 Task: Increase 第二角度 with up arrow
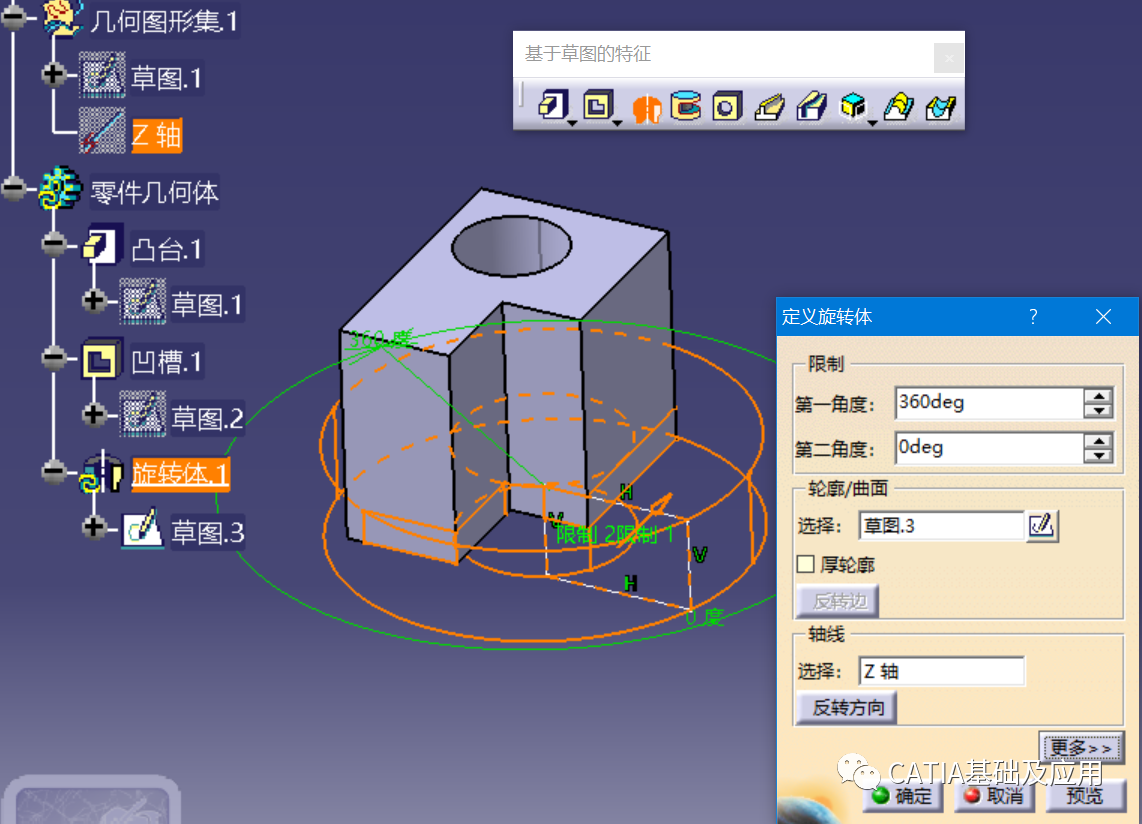pyautogui.click(x=1098, y=440)
